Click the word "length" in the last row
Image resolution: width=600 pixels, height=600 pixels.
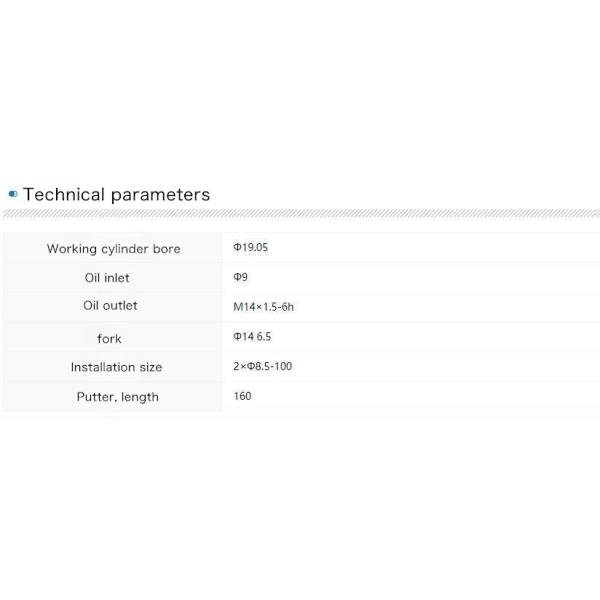(140, 397)
